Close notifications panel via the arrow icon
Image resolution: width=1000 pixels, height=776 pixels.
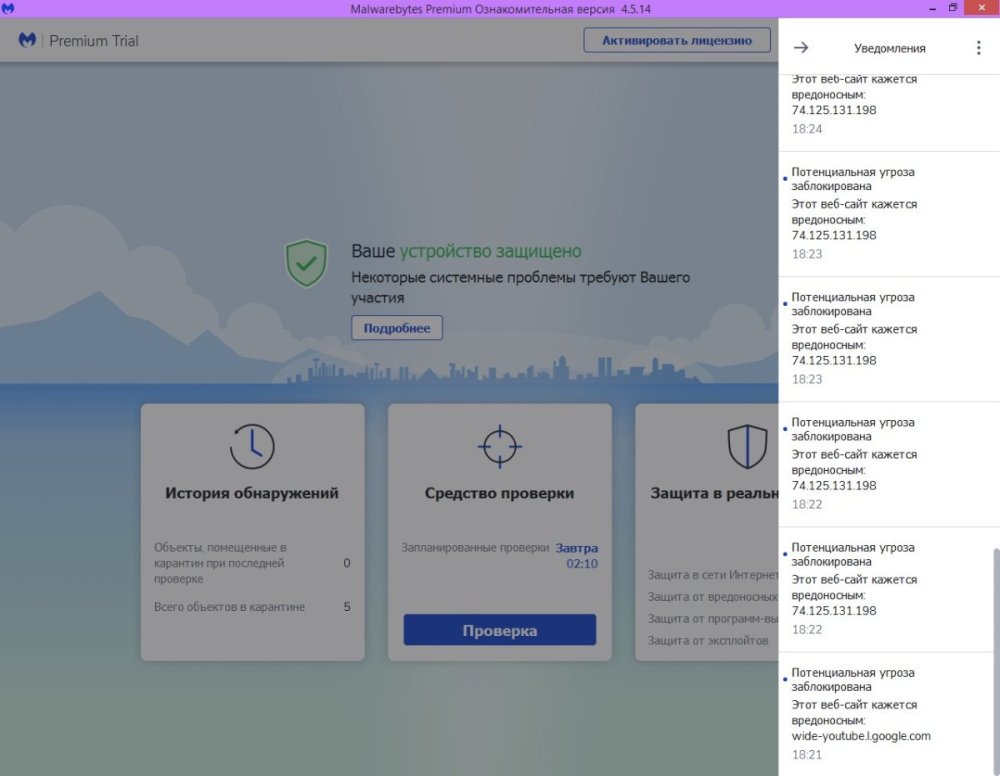pyautogui.click(x=800, y=47)
